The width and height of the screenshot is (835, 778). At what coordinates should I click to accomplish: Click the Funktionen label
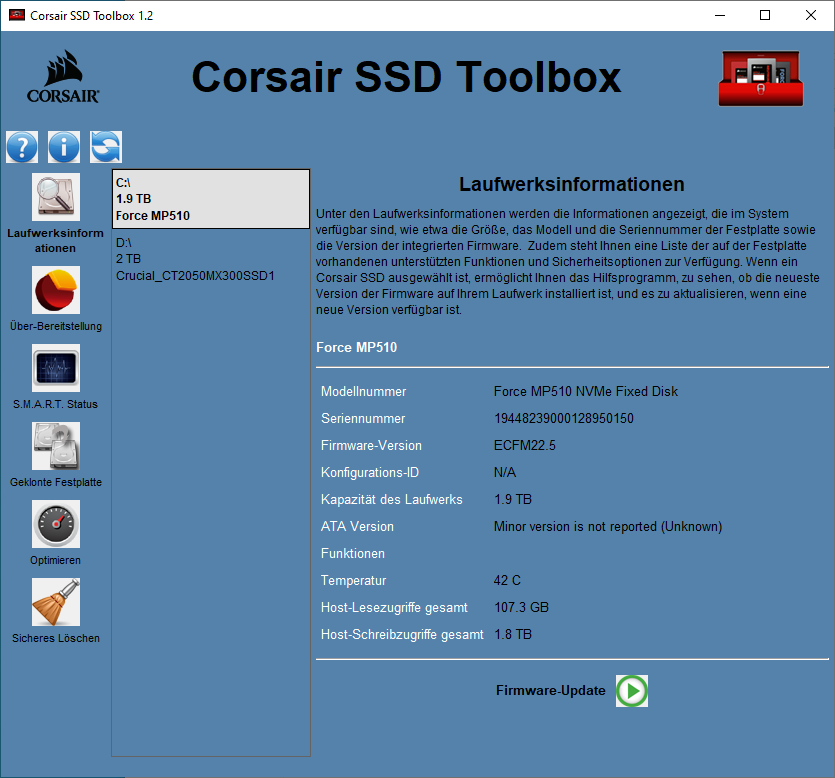[x=353, y=554]
